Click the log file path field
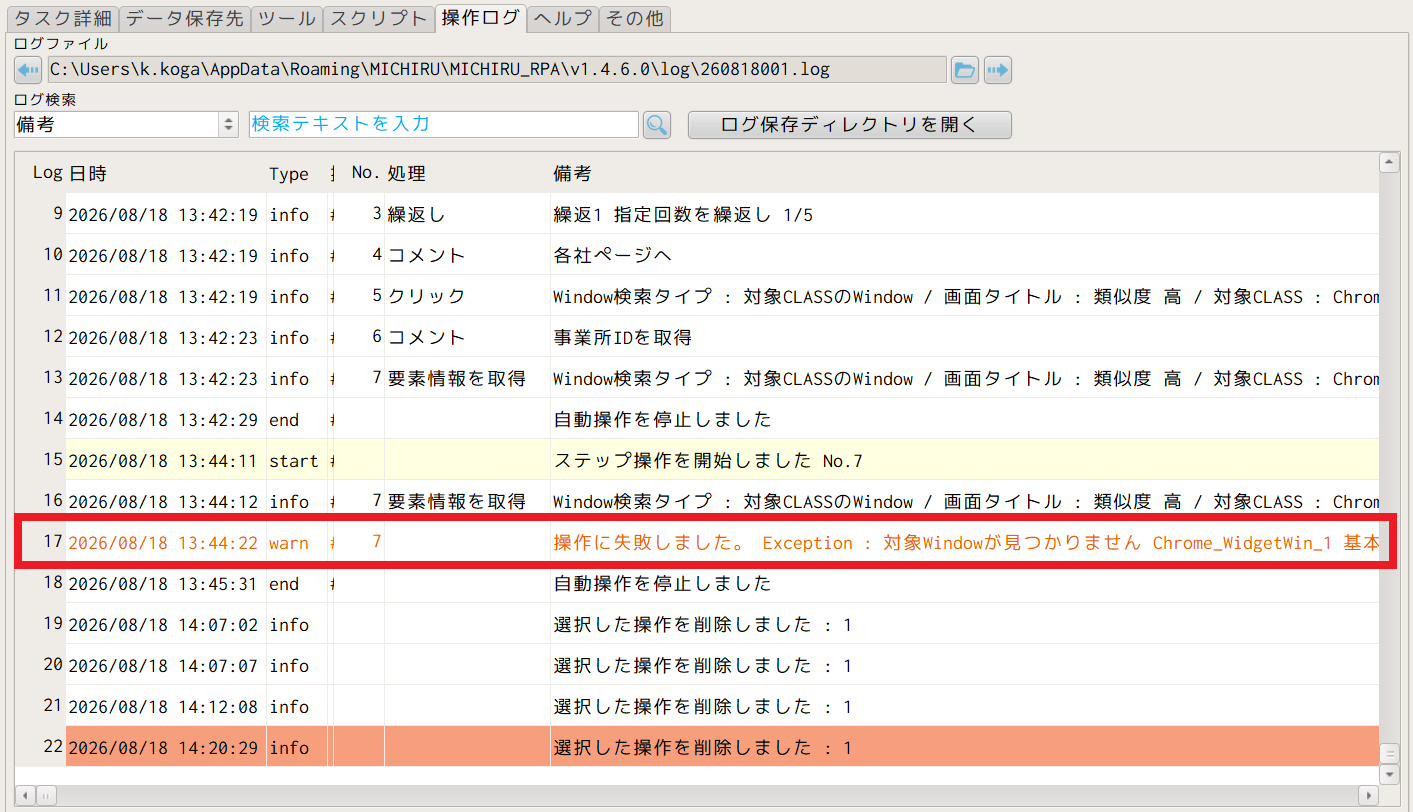Screen dimensions: 1413x812 point(496,69)
